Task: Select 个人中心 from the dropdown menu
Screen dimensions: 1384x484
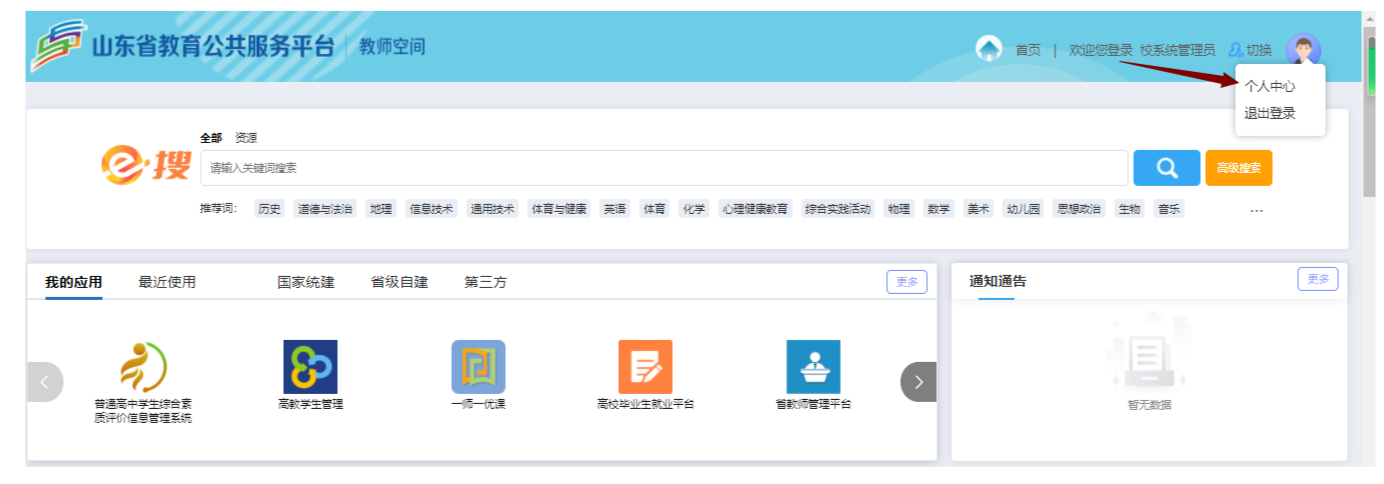Action: tap(1269, 87)
